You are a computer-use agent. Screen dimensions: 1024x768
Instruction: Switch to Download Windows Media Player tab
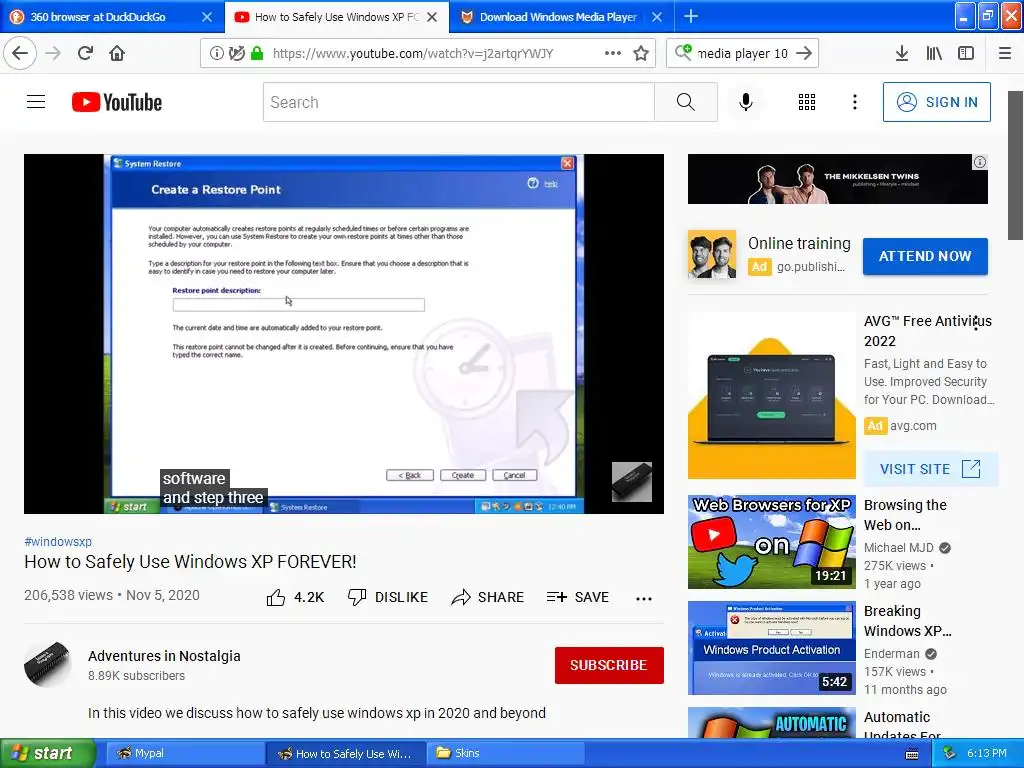click(558, 17)
